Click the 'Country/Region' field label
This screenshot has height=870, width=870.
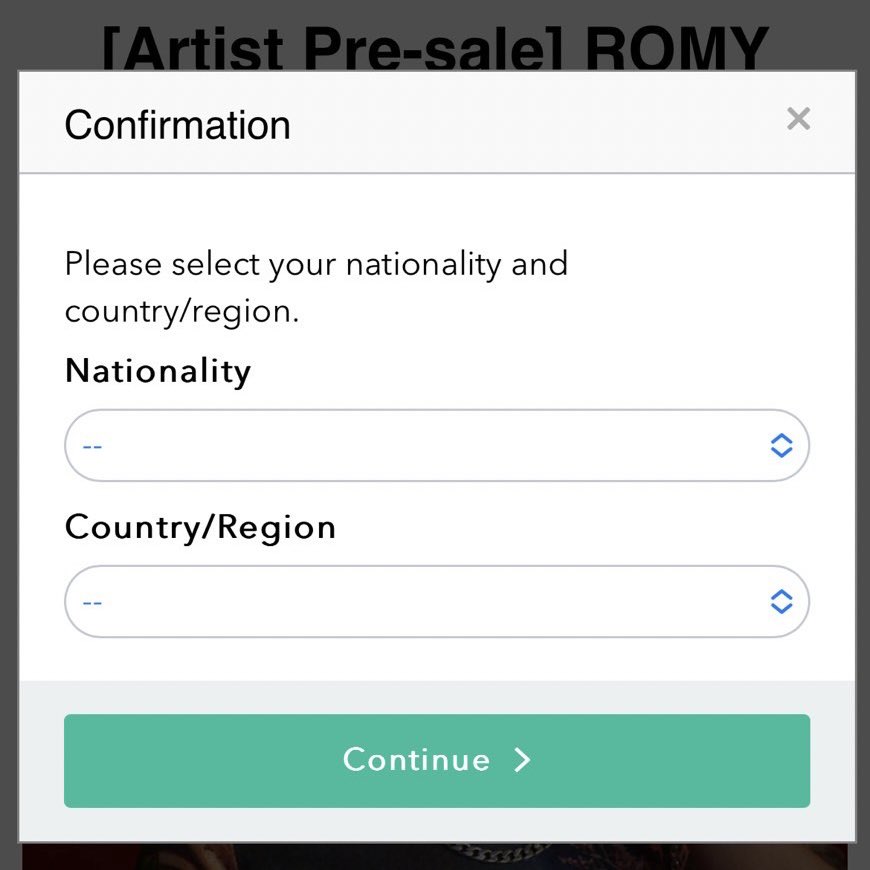tap(200, 527)
